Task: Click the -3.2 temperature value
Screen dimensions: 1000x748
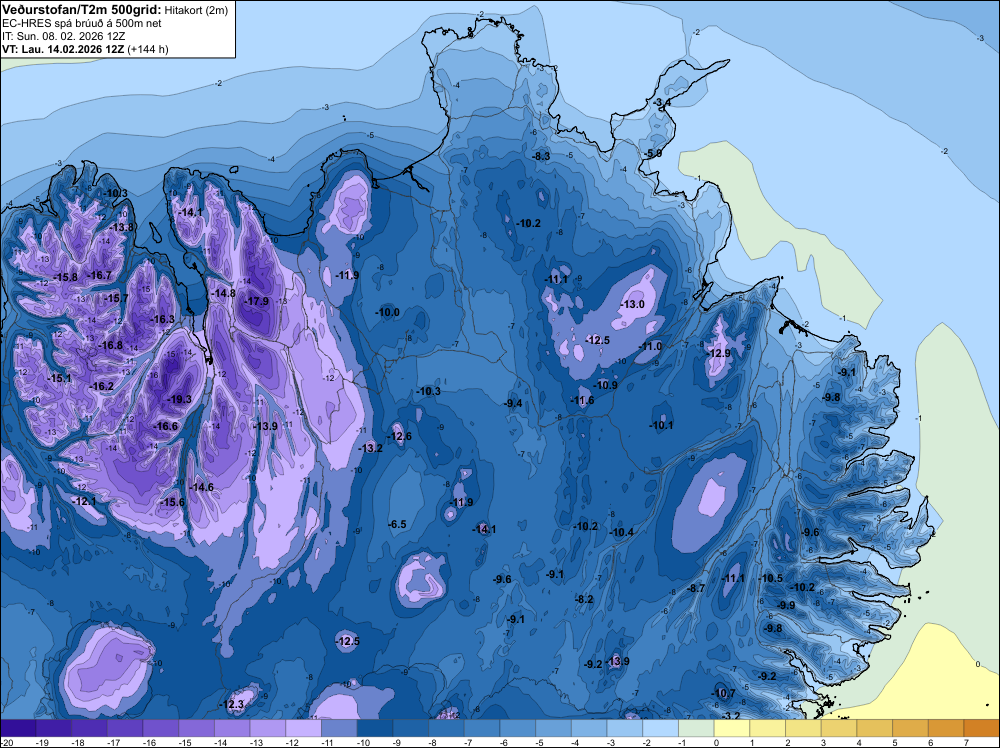Action: click(730, 715)
